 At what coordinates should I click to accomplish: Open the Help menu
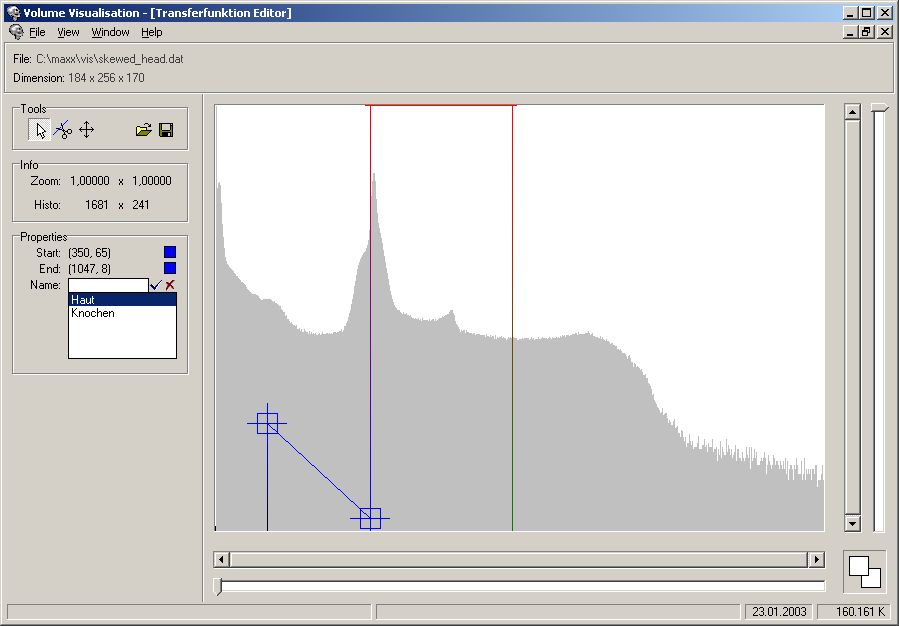tap(151, 32)
